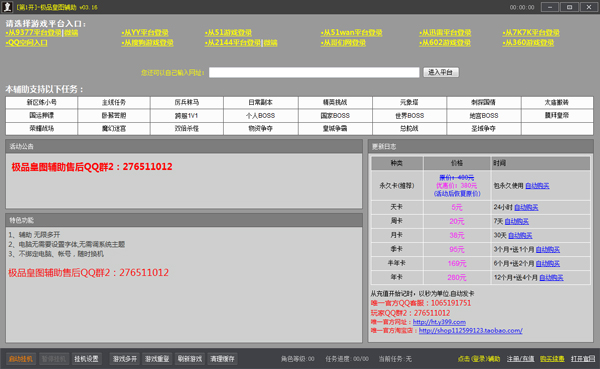Viewport: 600px width, 369px height.
Task: Open the QQ空间入口 link
Action: [x=26, y=42]
